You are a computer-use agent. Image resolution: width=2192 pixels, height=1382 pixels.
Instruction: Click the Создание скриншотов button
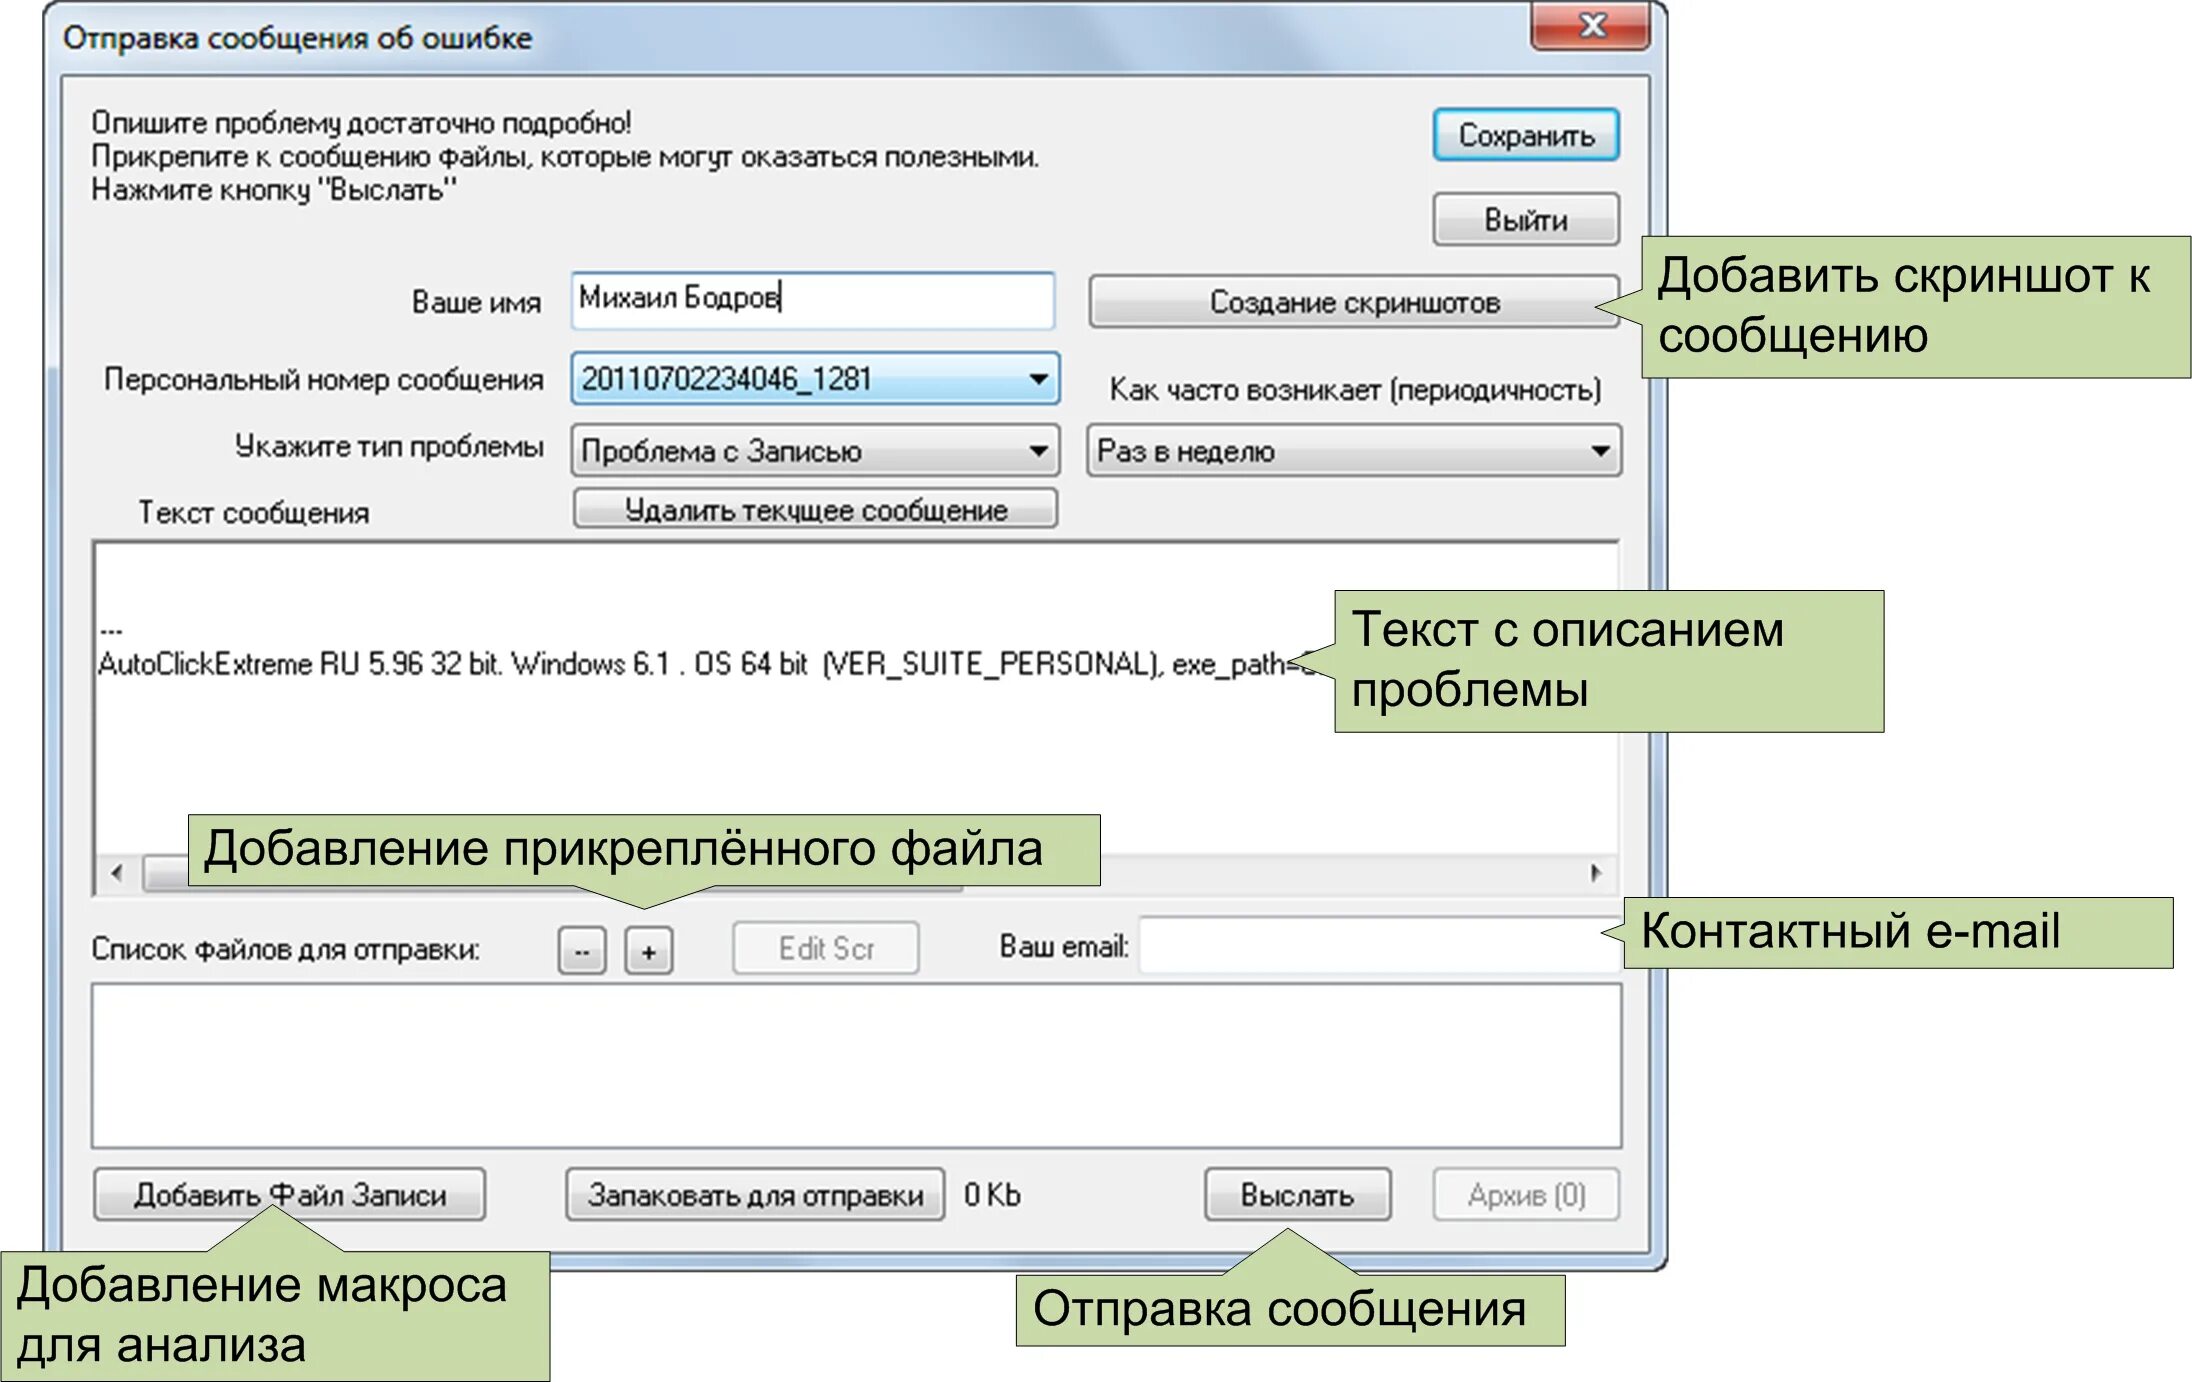(x=1352, y=302)
